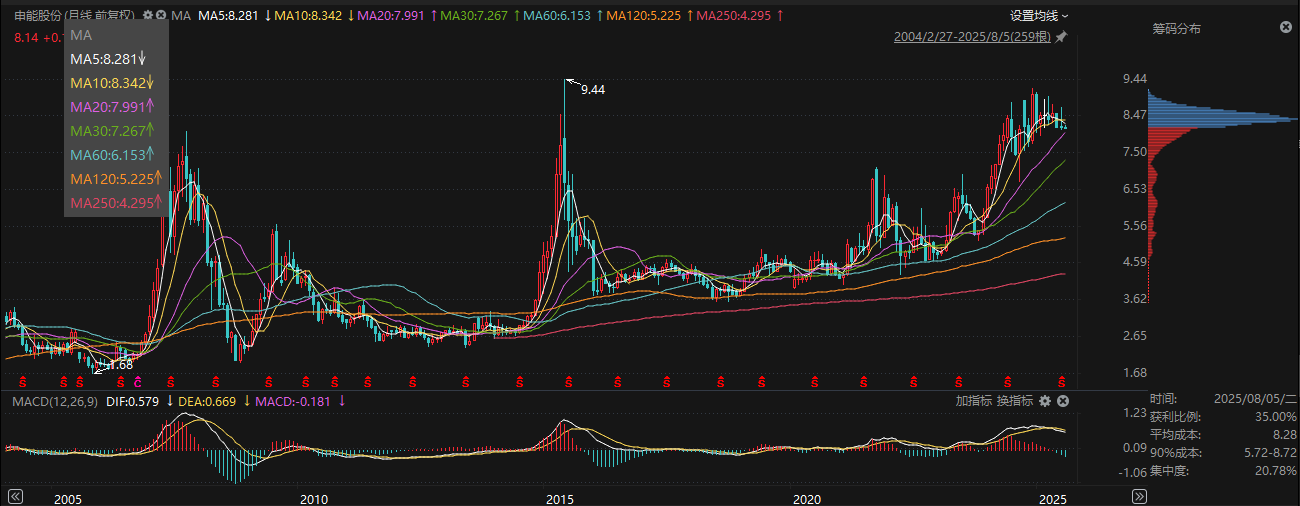Open the date range link 2004/2/27-2025/8/5
This screenshot has width=1300, height=506.
(x=972, y=37)
